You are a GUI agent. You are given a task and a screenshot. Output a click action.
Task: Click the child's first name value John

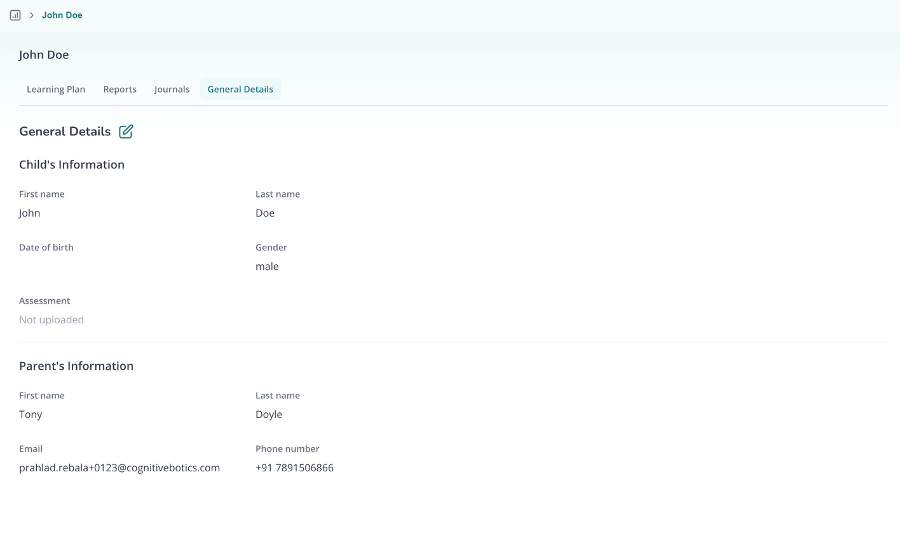(30, 213)
